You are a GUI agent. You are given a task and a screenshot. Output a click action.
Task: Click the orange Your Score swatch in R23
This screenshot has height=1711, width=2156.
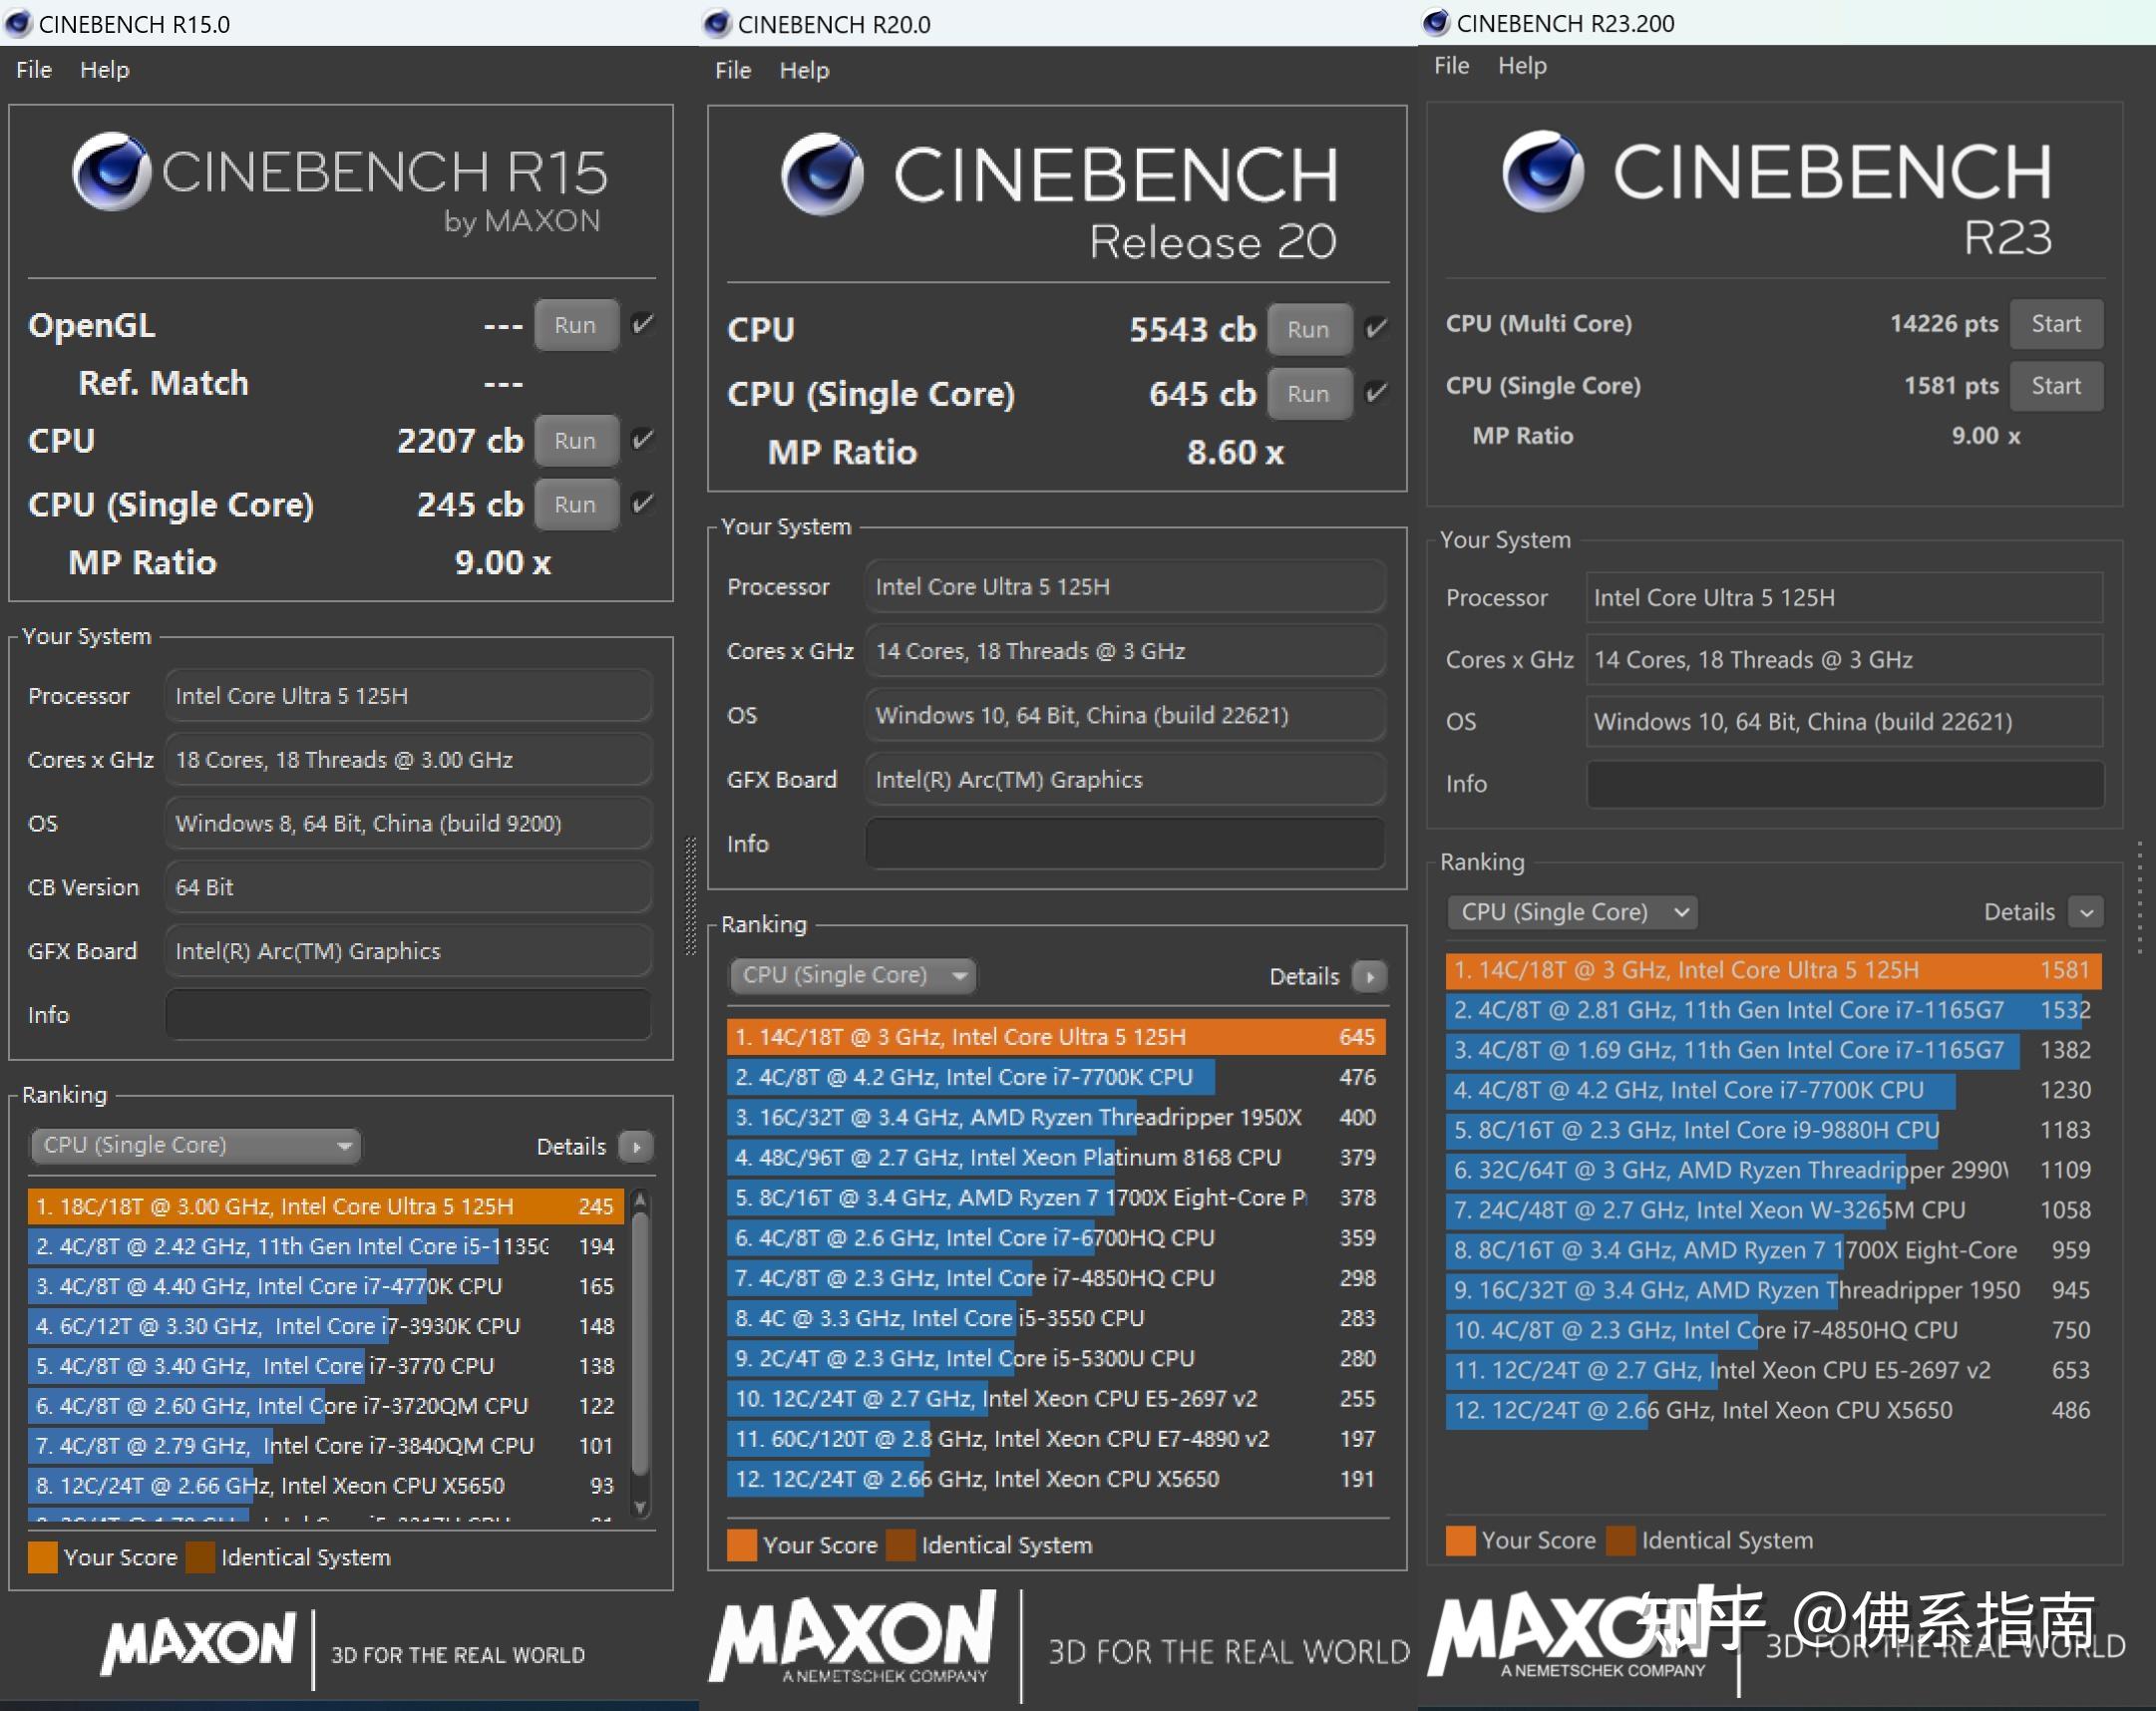coord(1461,1541)
